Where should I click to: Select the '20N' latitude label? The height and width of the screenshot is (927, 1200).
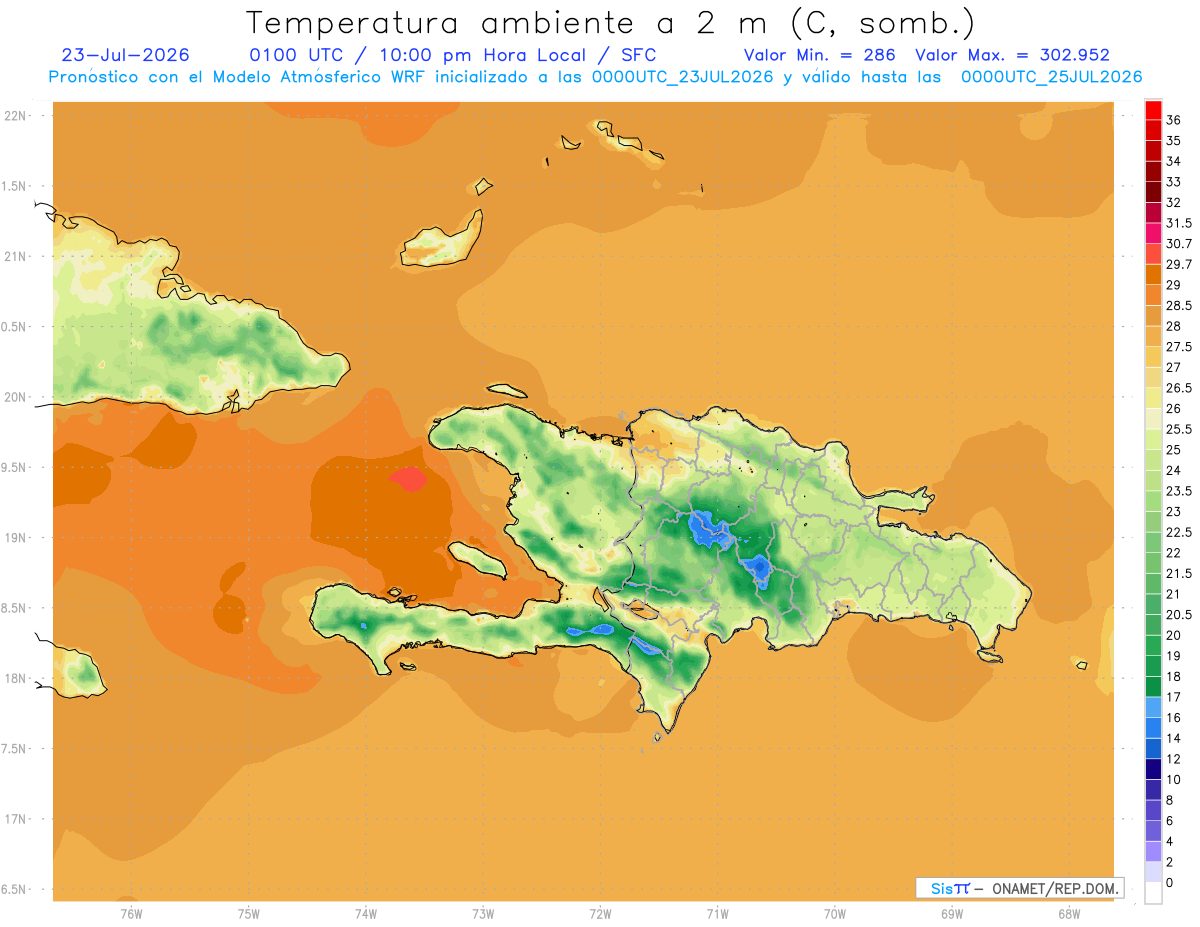click(14, 397)
